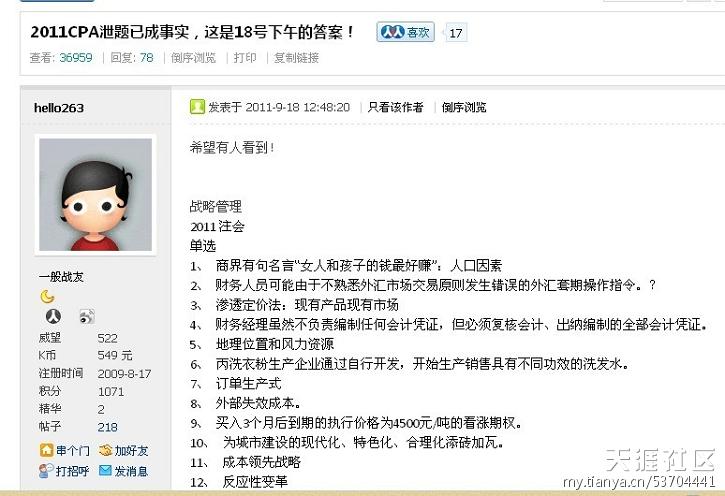Click the 打印 print link
This screenshot has height=496, width=725.
[245, 57]
